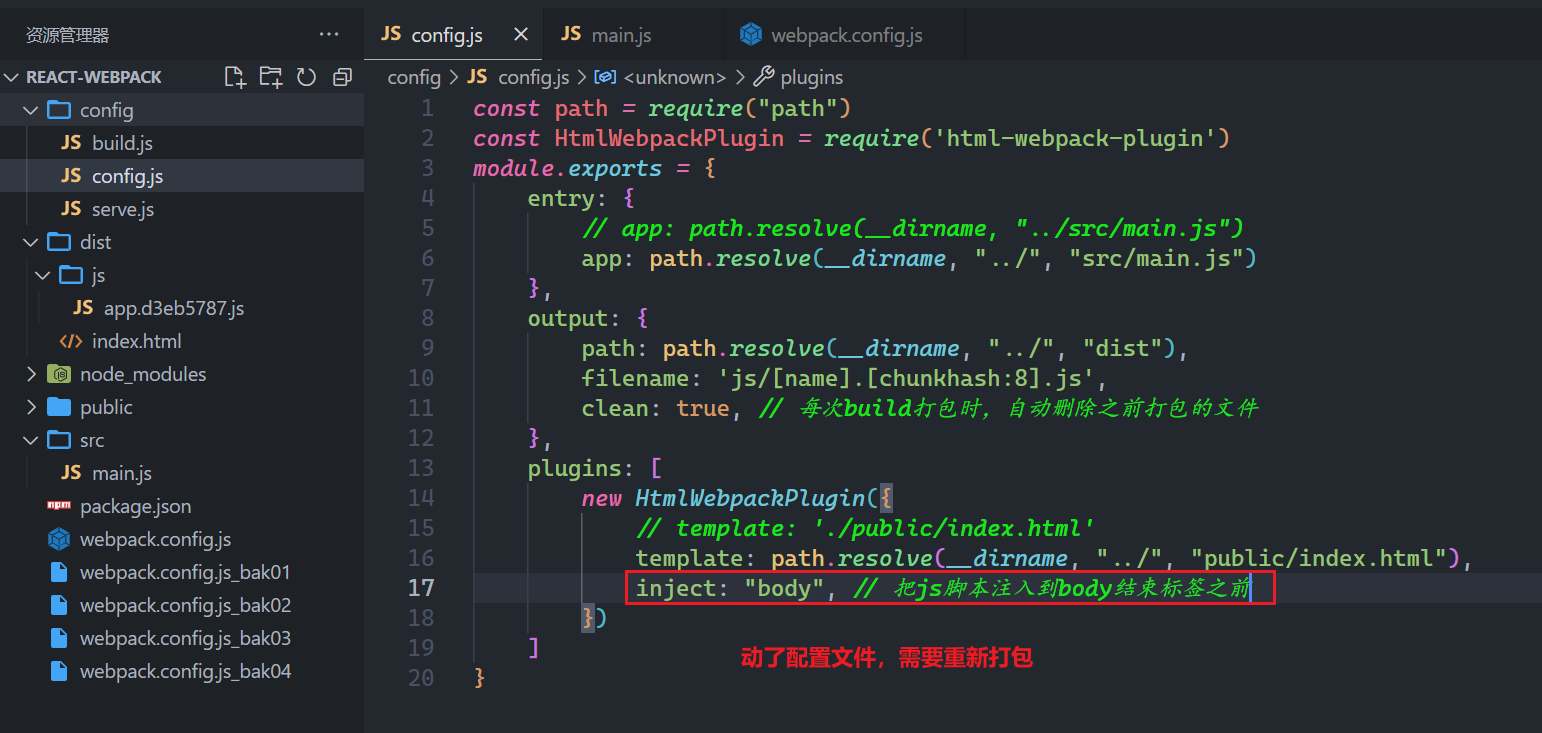Image resolution: width=1542 pixels, height=733 pixels.
Task: Click the New Folder icon
Action: click(271, 77)
